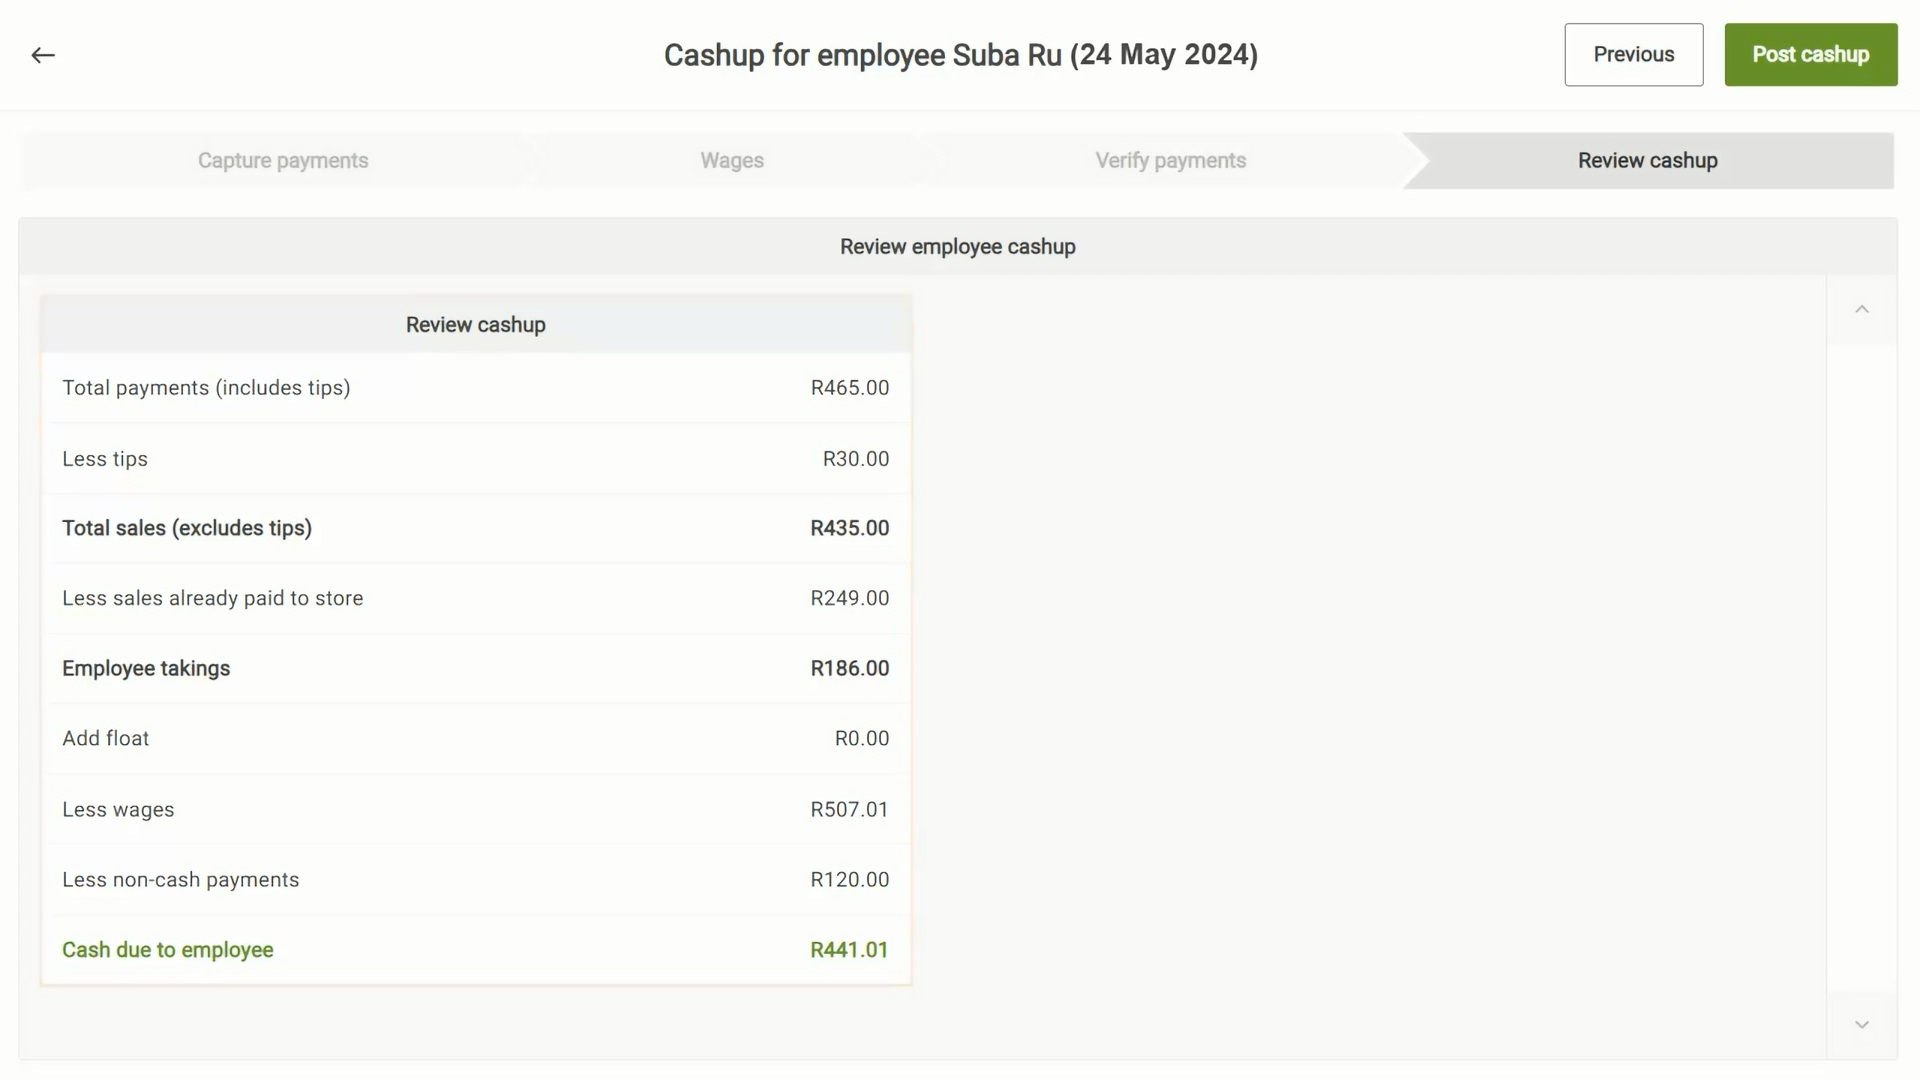
Task: Click the Previous button
Action: [1633, 55]
